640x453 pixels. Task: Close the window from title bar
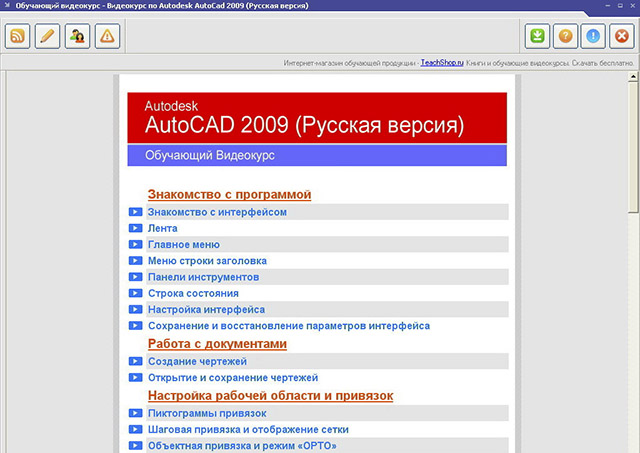pyautogui.click(x=632, y=6)
